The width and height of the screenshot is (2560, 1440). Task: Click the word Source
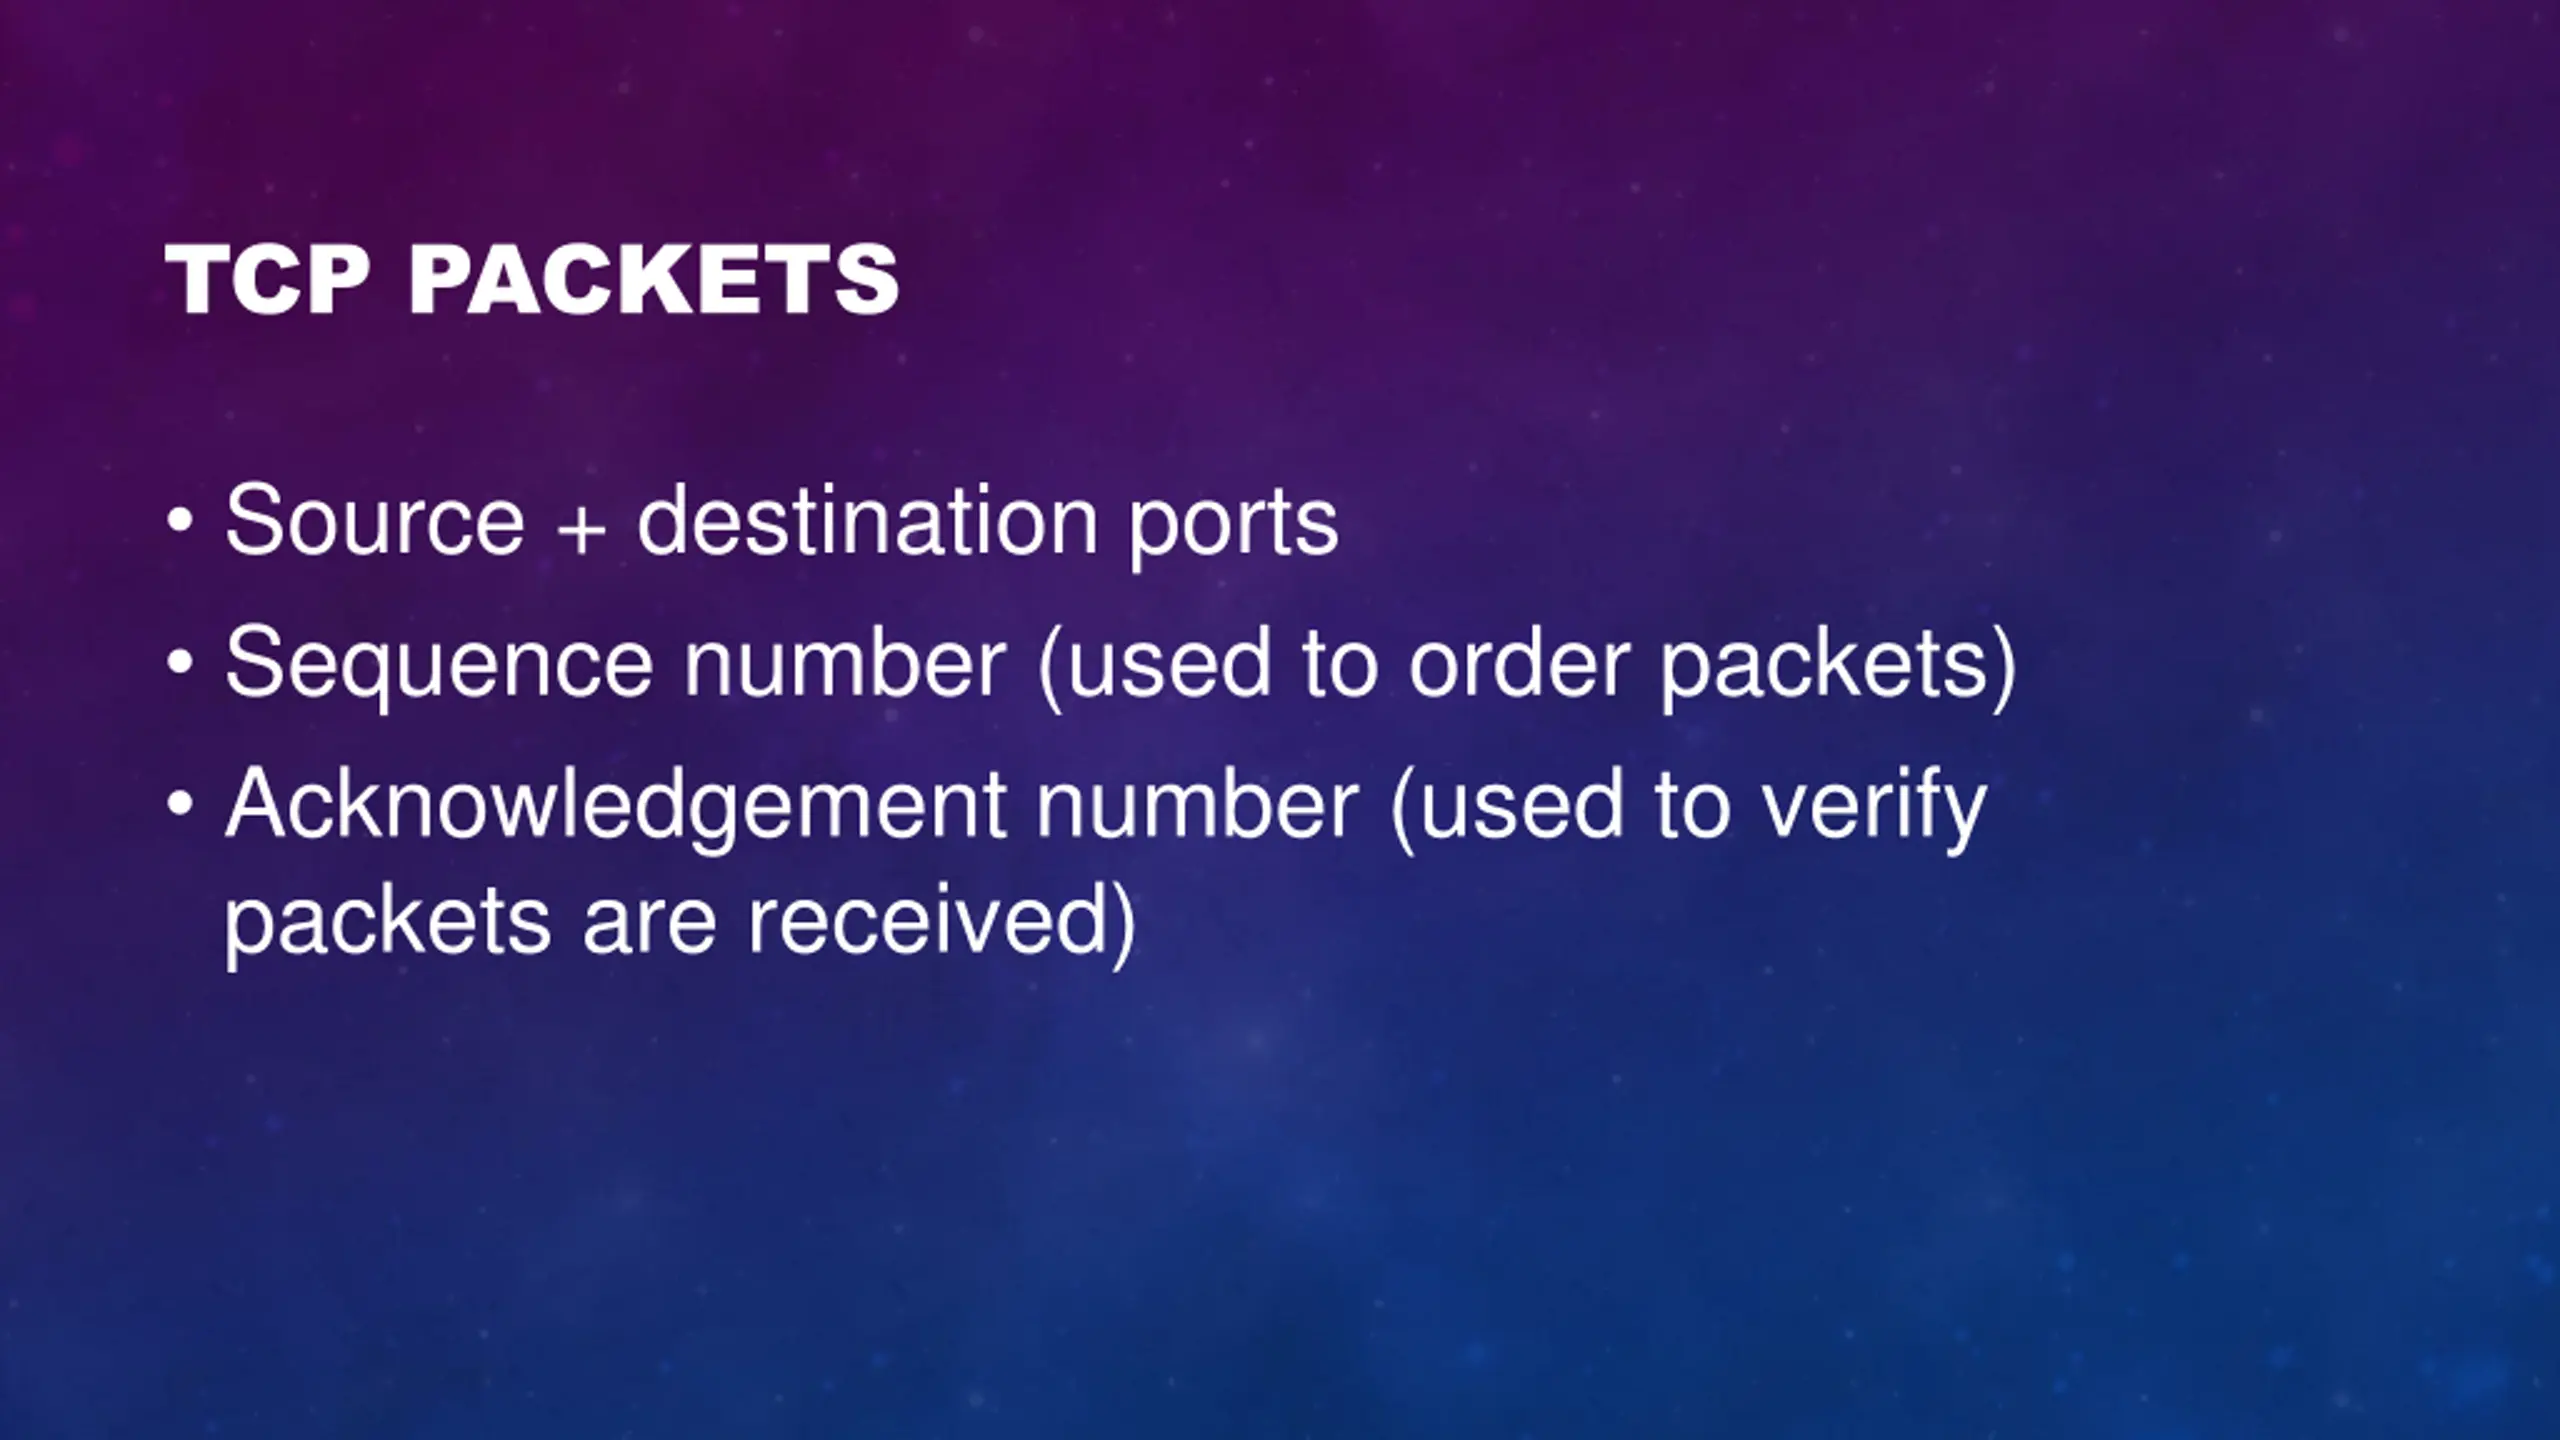tap(374, 521)
